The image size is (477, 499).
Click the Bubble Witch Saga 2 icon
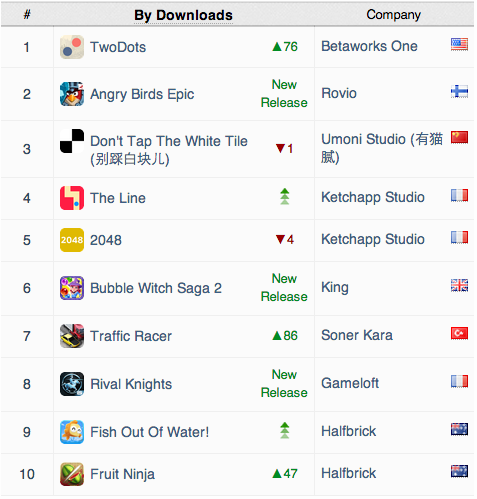(72, 288)
